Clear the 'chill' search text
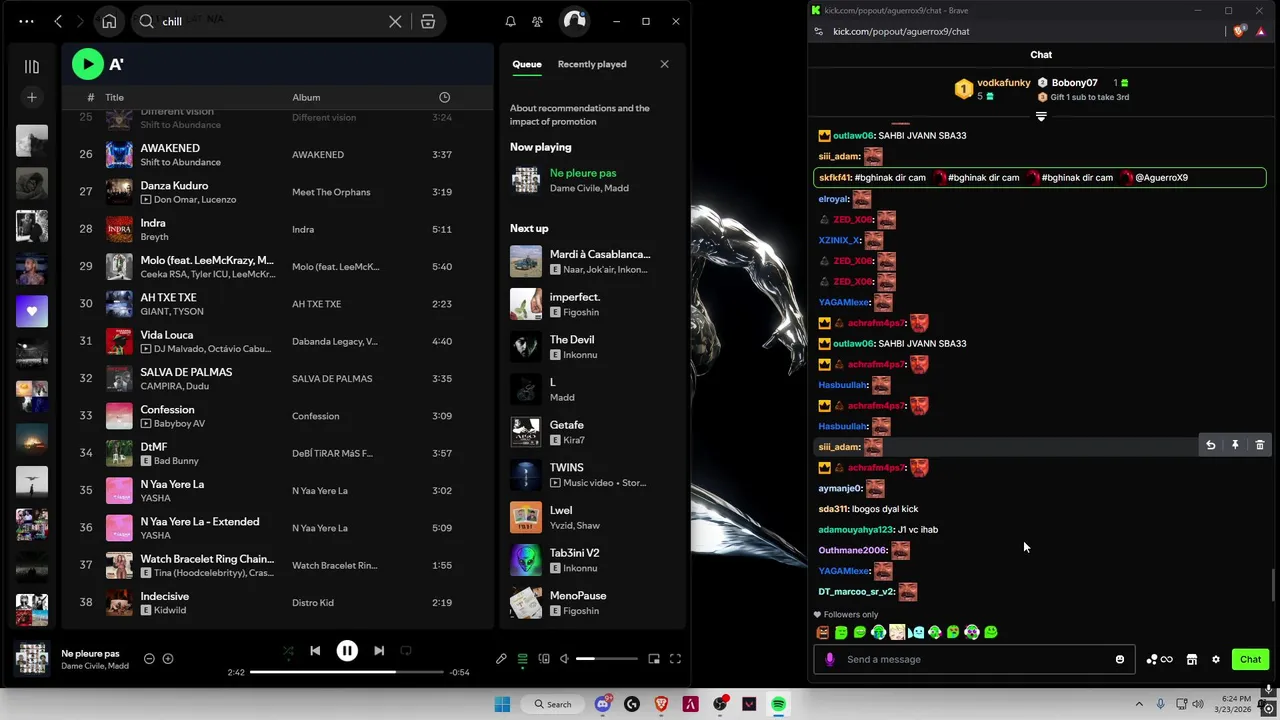Screen dimensions: 1280x720 (395, 21)
